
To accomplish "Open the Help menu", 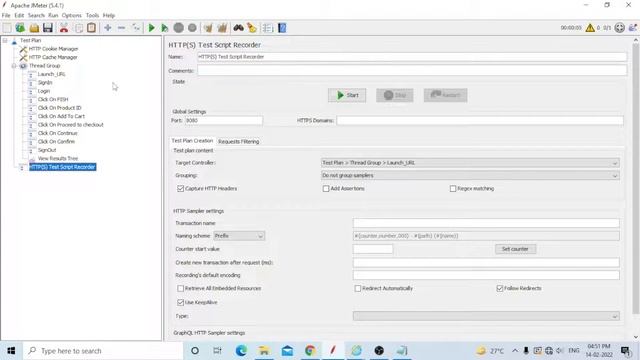I will 109,15.
